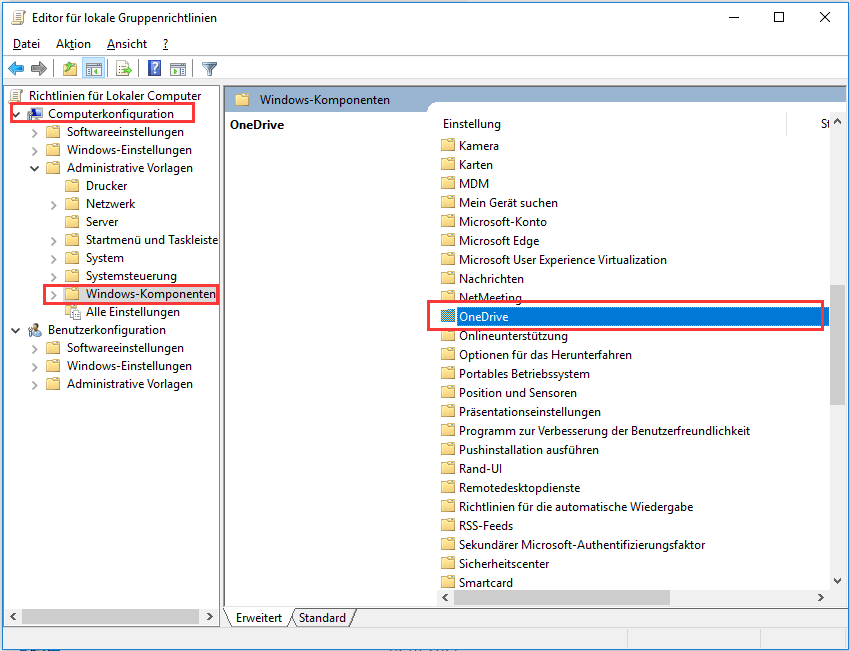Click the list's vertical scrollbar thumb

click(837, 344)
